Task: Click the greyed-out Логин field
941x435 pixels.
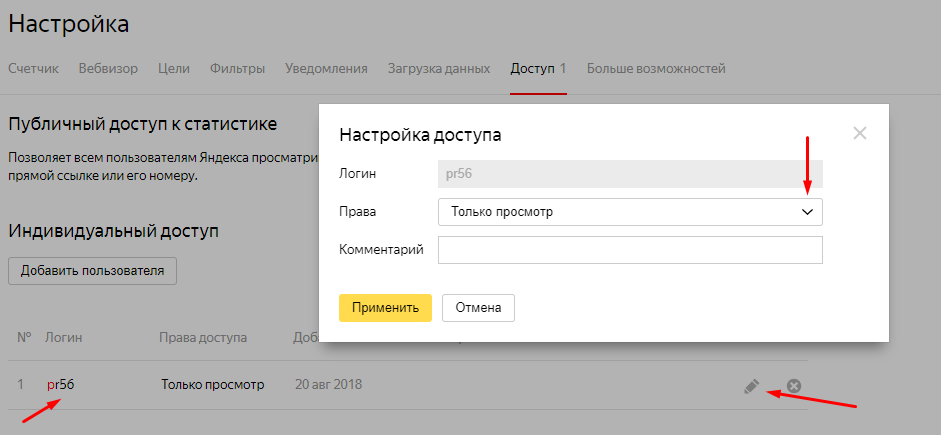Action: point(630,174)
